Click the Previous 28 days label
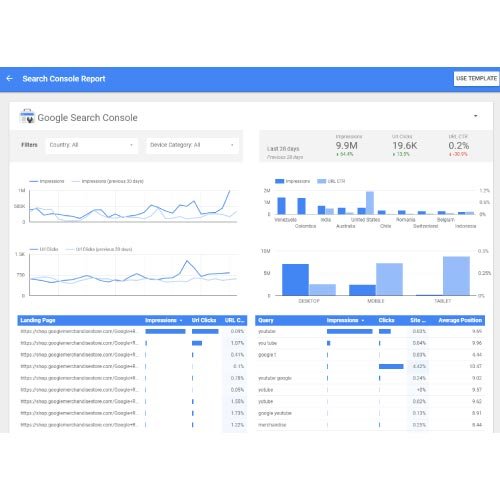This screenshot has height=500, width=500. (285, 157)
